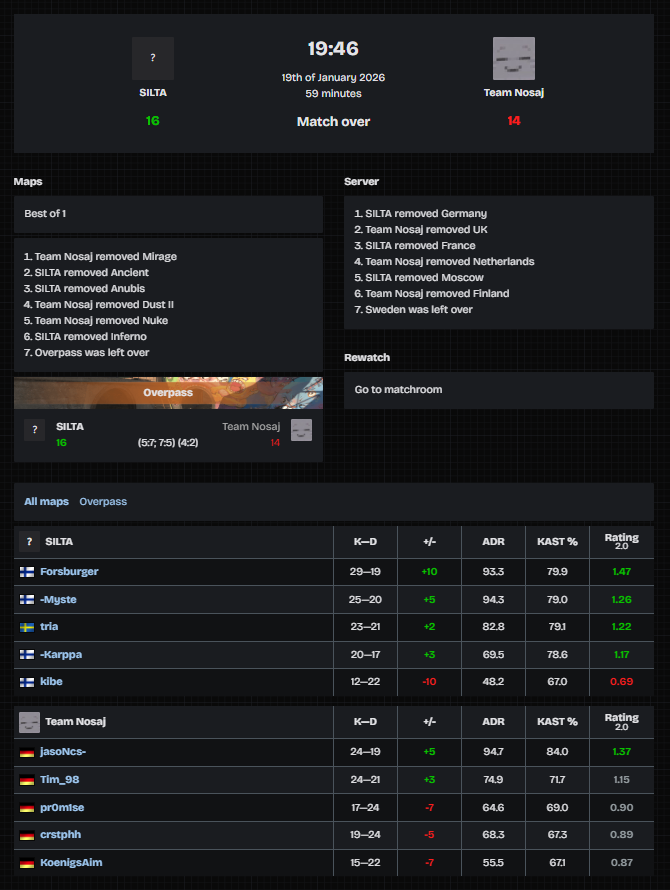The height and width of the screenshot is (890, 670).
Task: Click the Overpass map banner image
Action: [168, 393]
